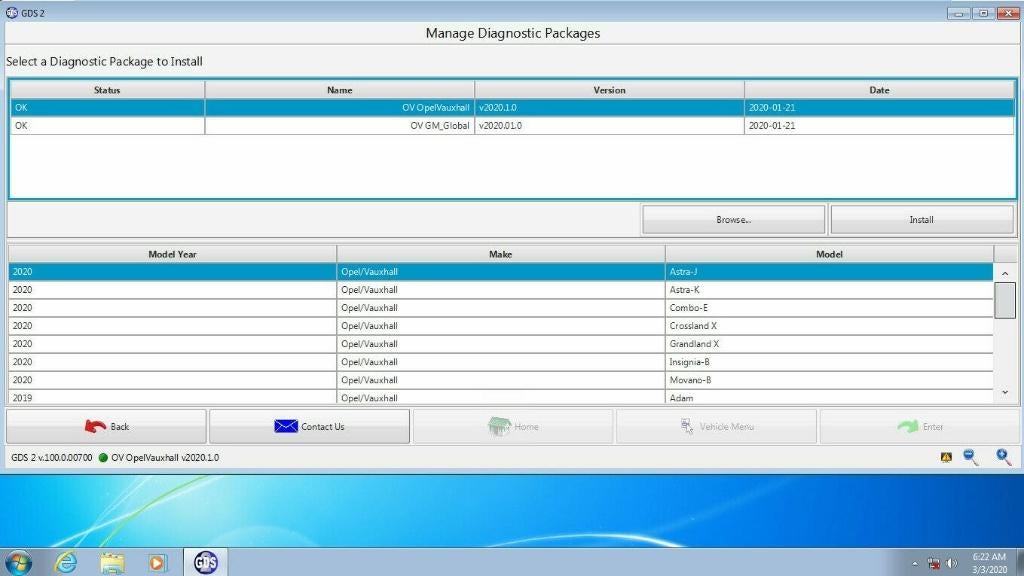Sort packages by Status column header
Viewport: 1024px width, 576px height.
tap(107, 90)
